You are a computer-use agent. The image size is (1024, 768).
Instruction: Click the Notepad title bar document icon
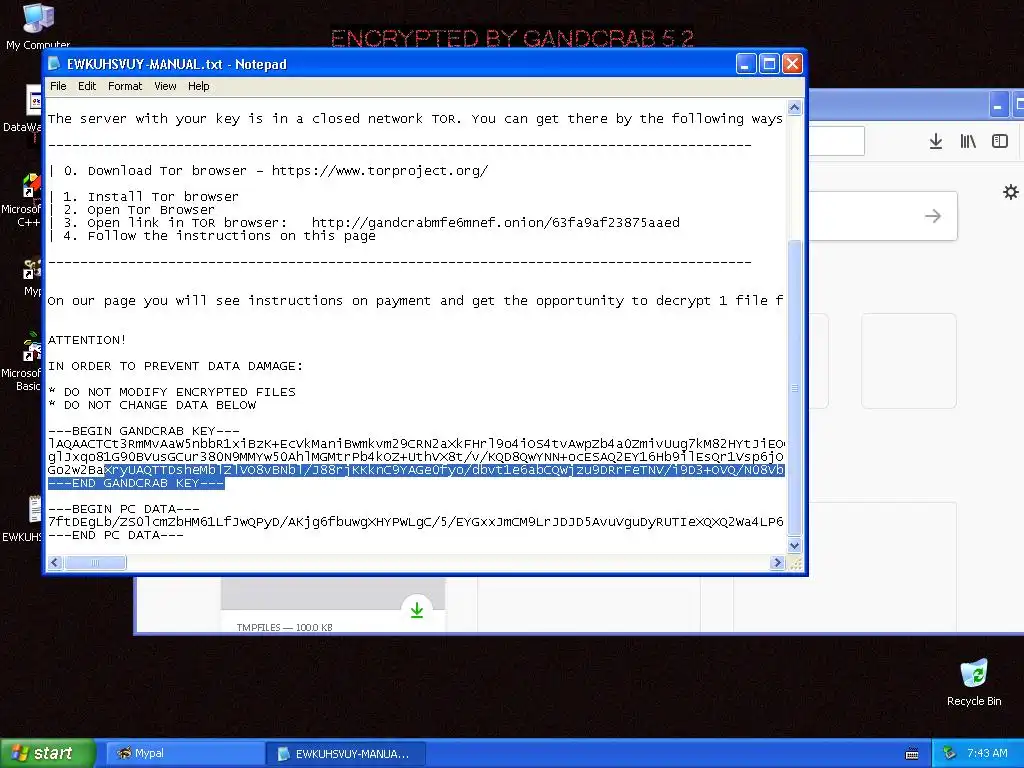pos(55,63)
